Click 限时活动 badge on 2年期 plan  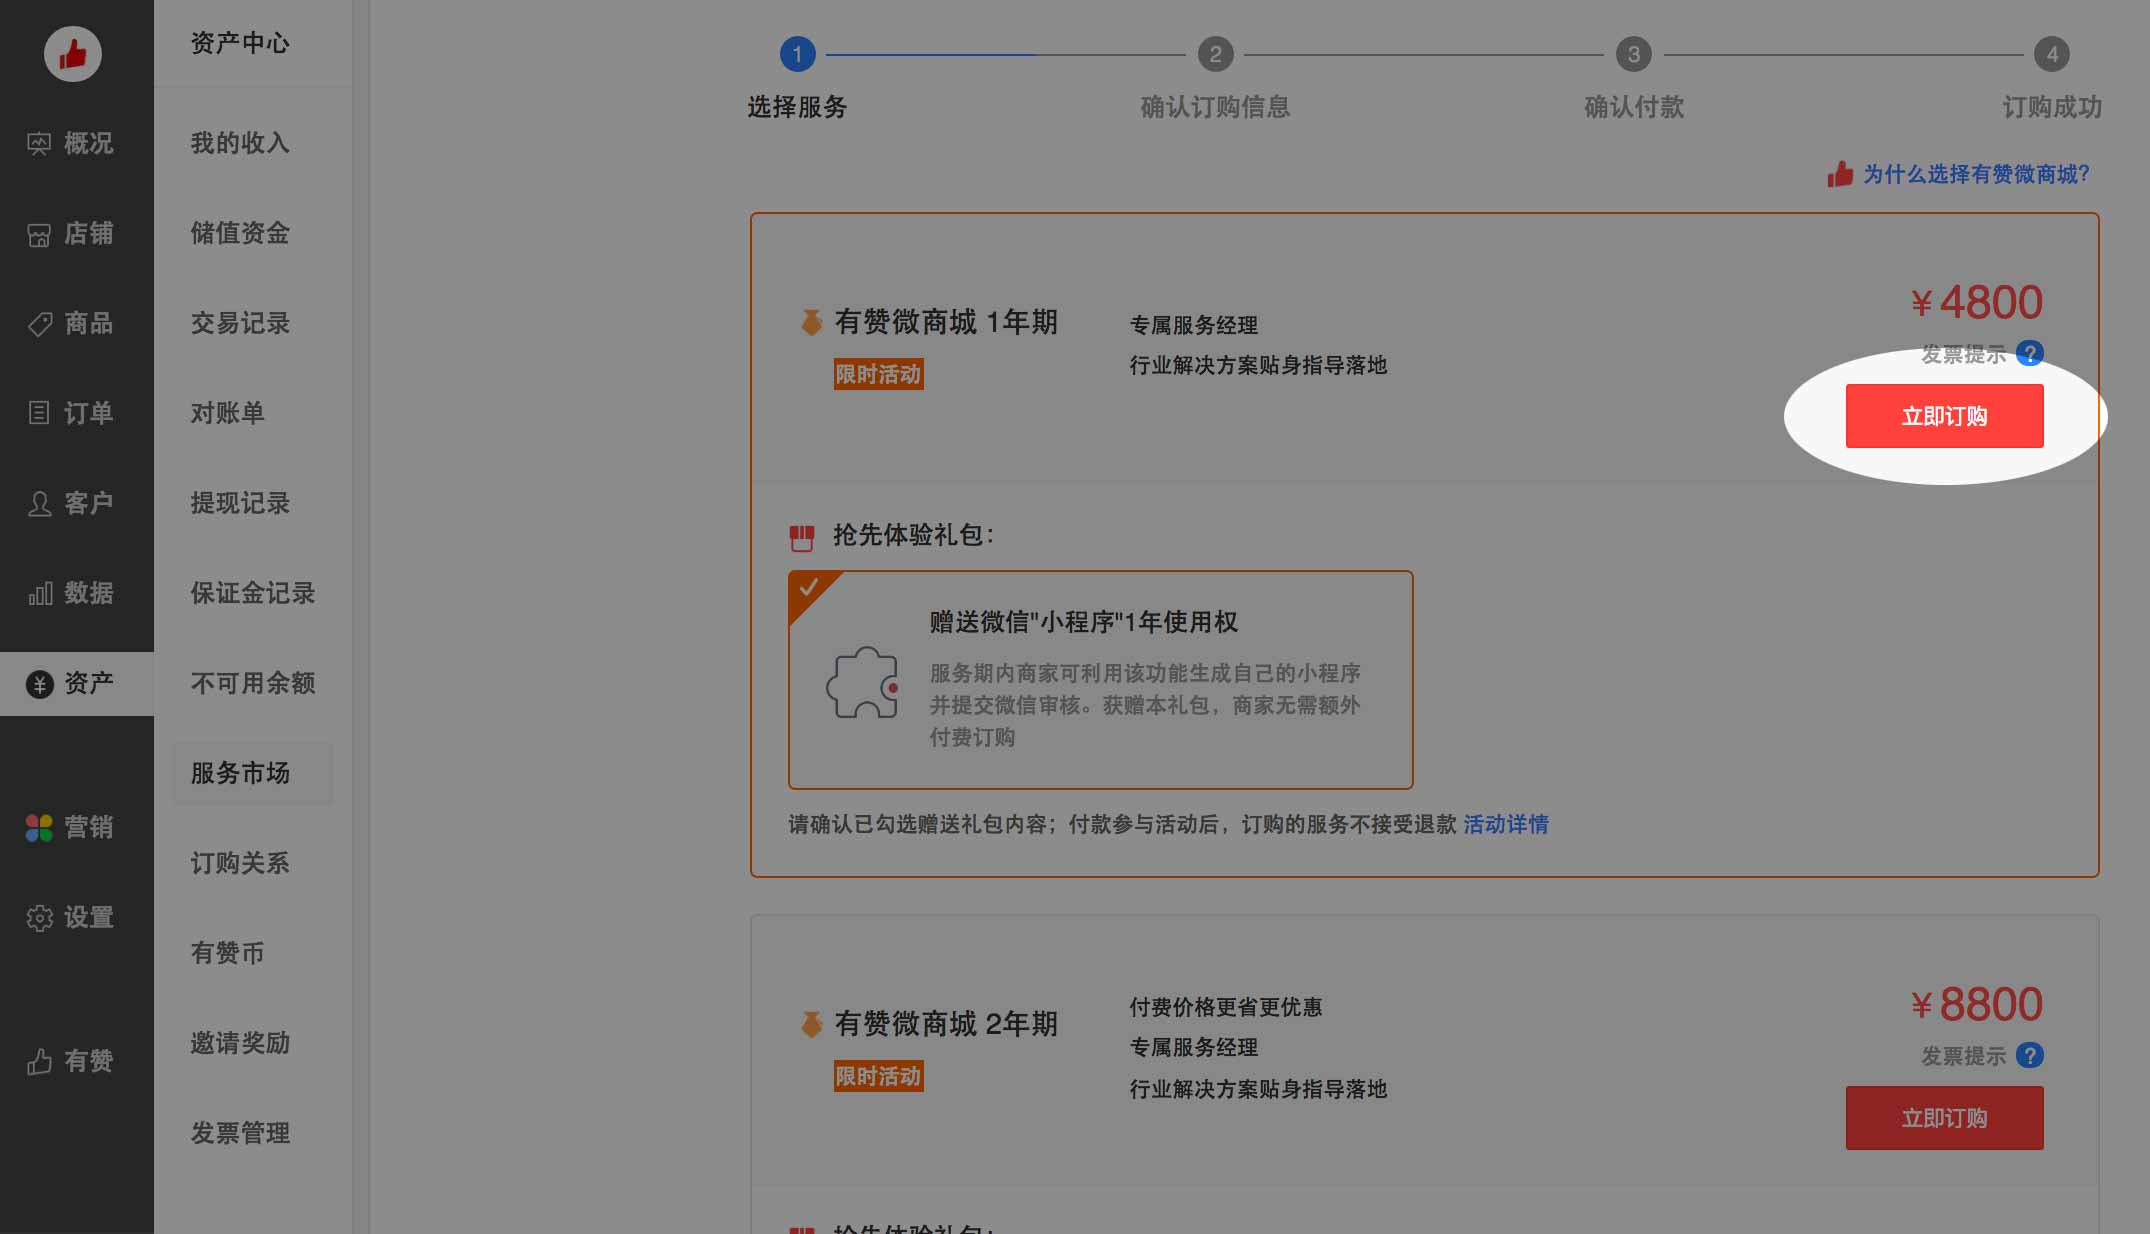tap(878, 1076)
